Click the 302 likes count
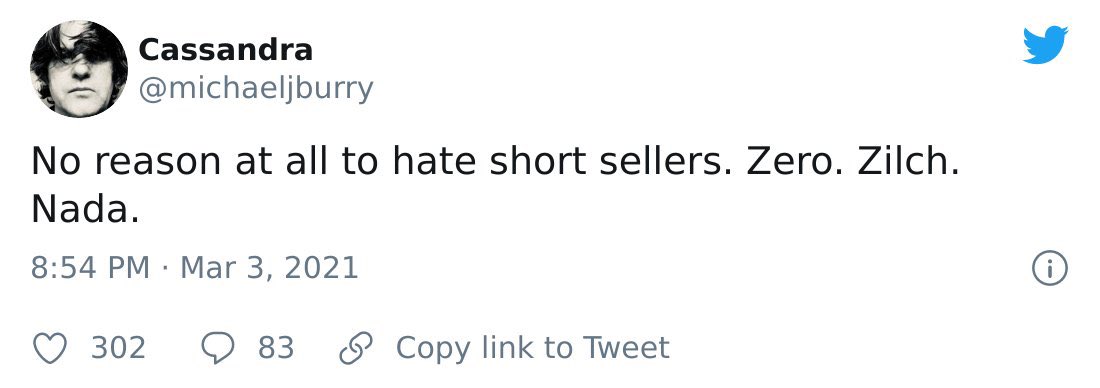1100x388 pixels. 119,348
